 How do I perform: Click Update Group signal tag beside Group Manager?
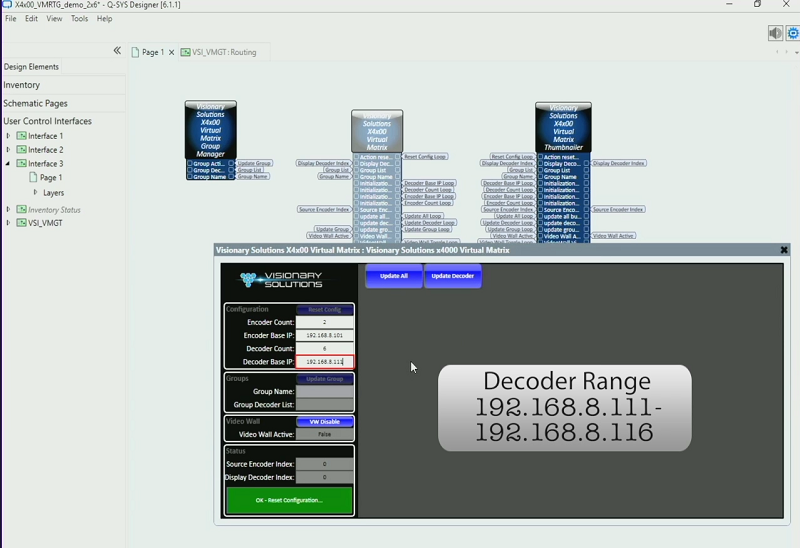tap(254, 163)
